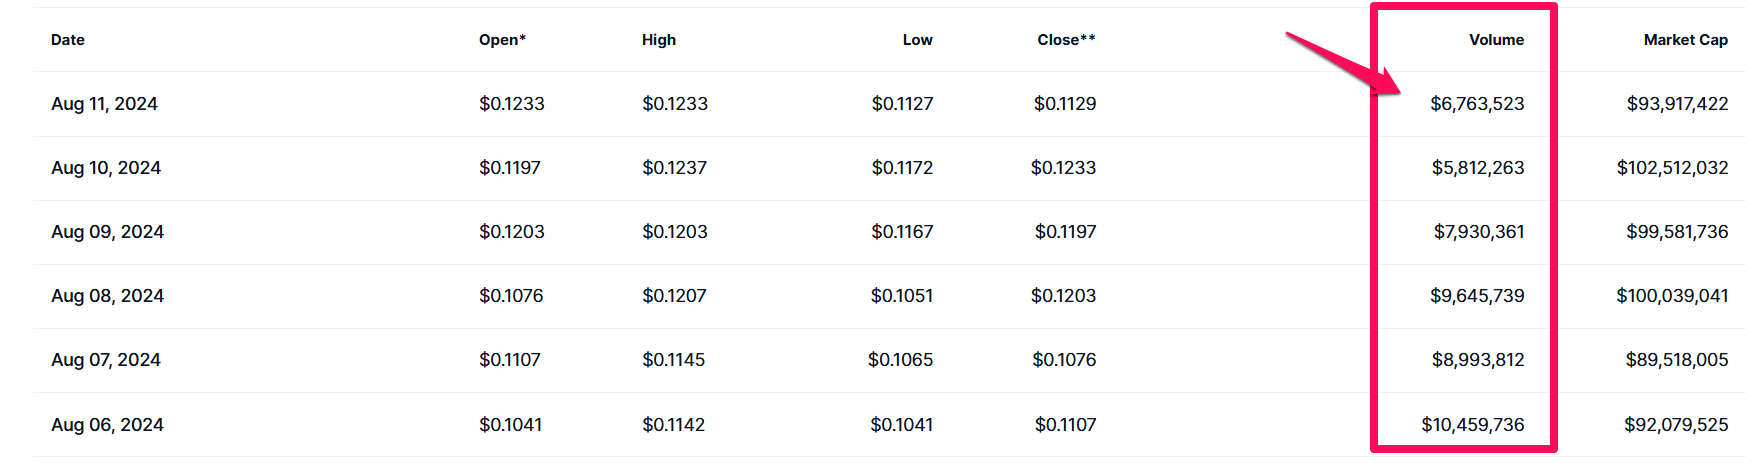Click the $0.1129 closing price
Image resolution: width=1764 pixels, height=463 pixels.
pyautogui.click(x=1065, y=104)
